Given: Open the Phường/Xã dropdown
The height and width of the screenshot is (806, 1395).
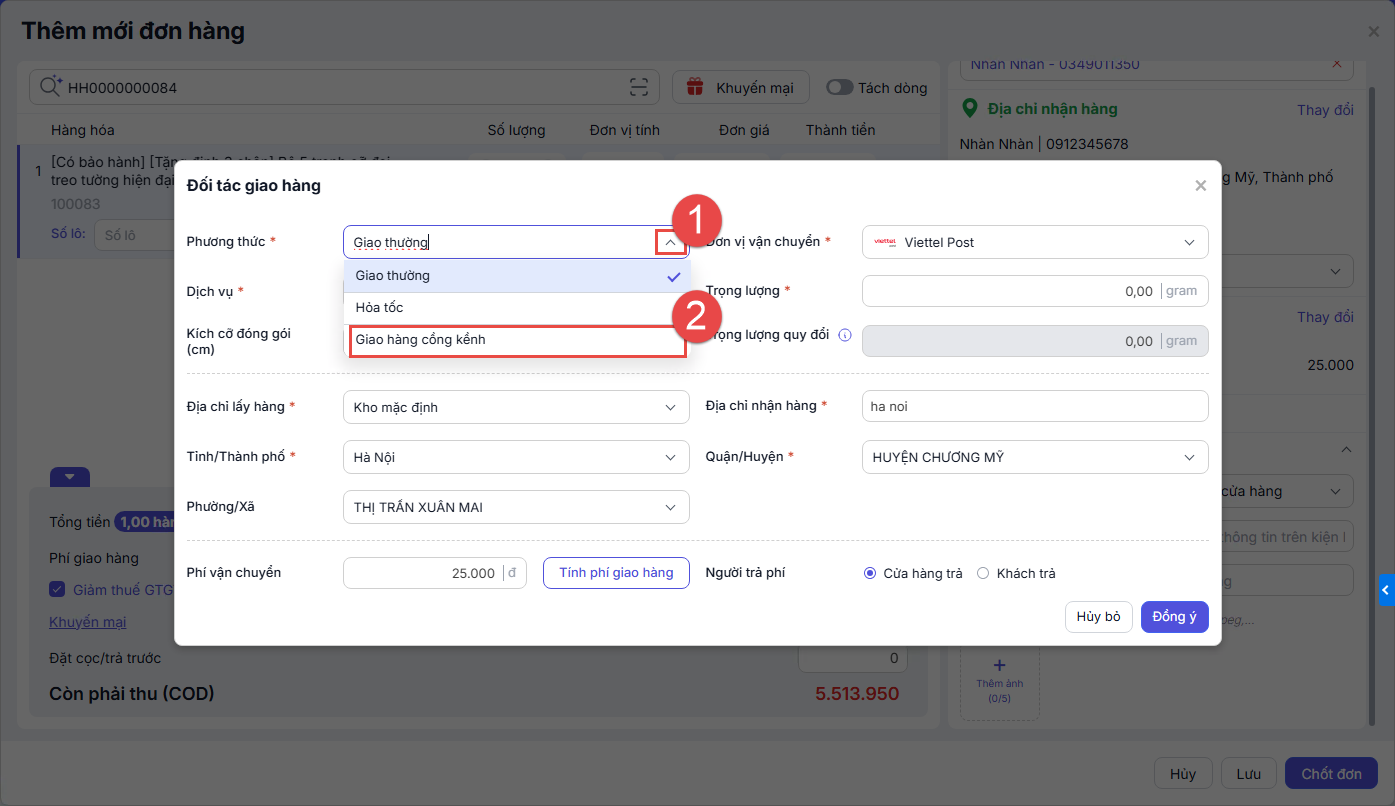Looking at the screenshot, I should [515, 507].
